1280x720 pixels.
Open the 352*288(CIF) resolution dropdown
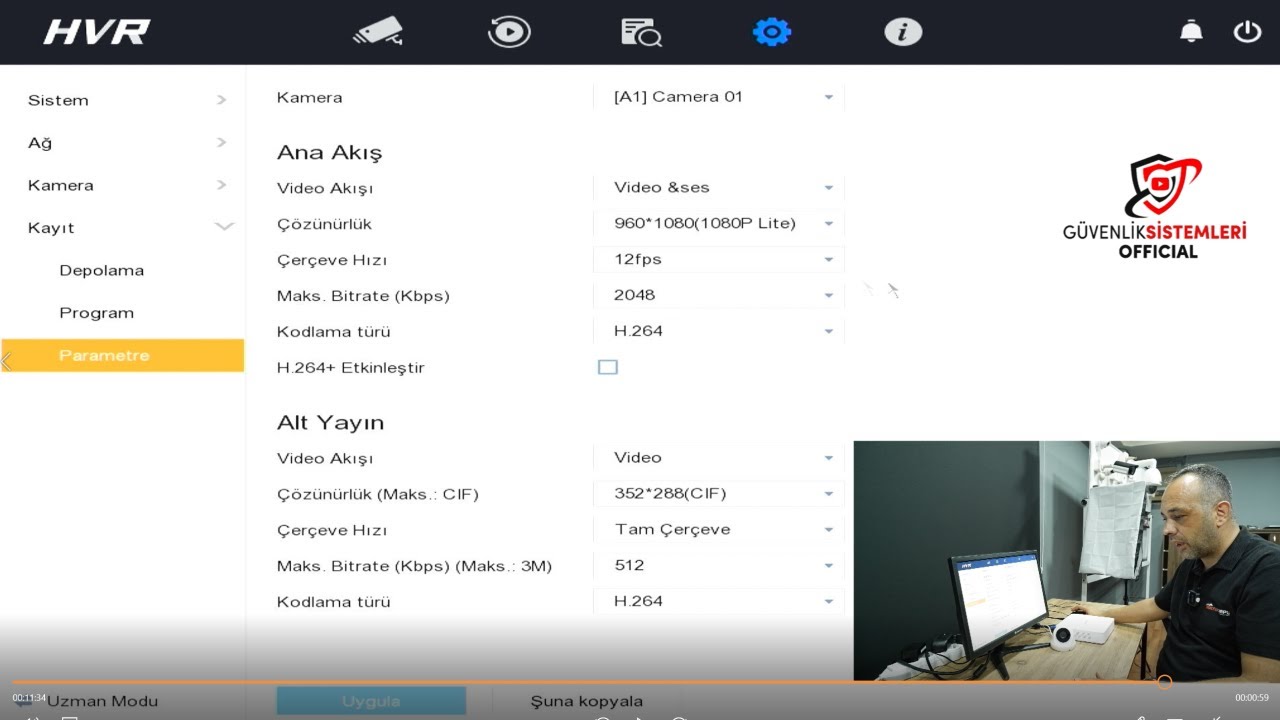pos(720,493)
